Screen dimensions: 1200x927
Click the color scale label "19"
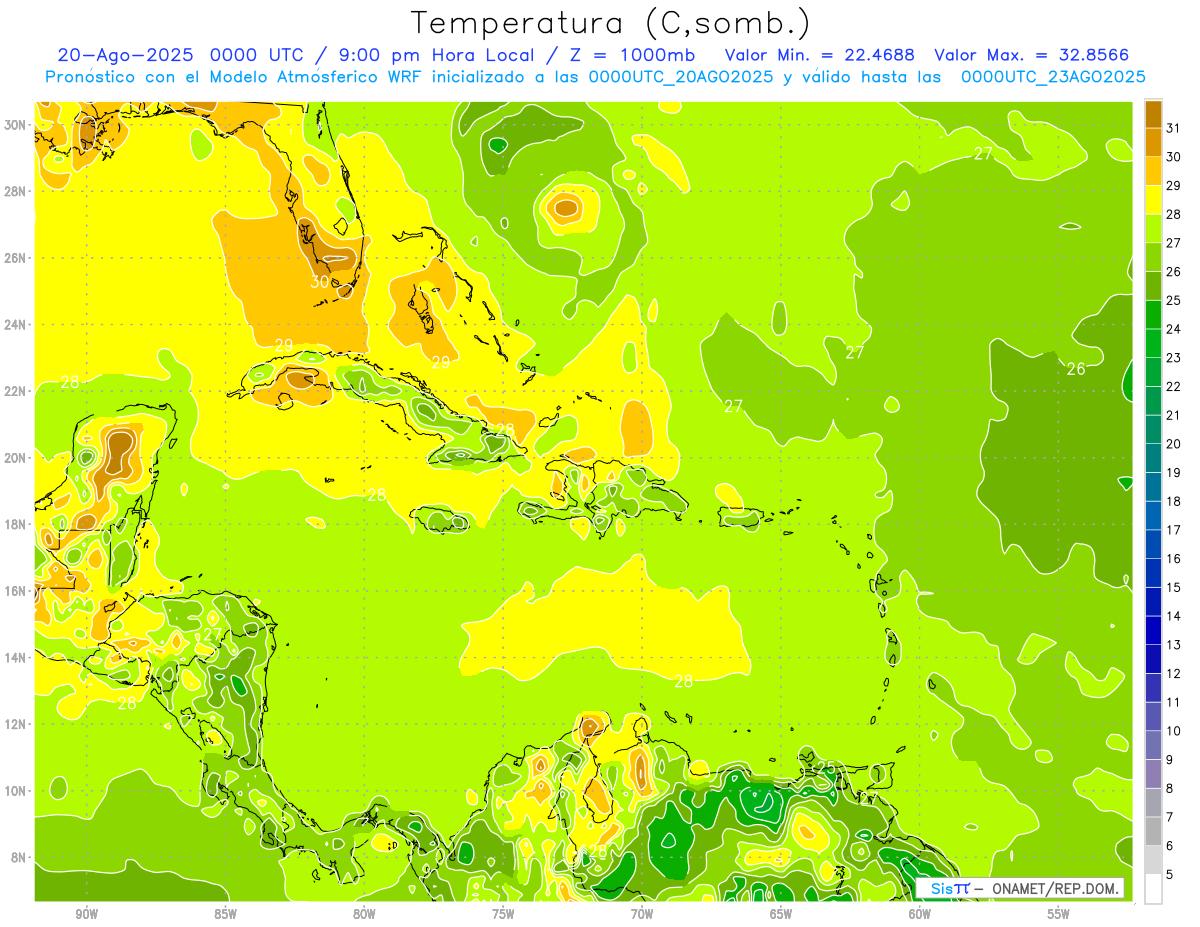(x=1174, y=472)
